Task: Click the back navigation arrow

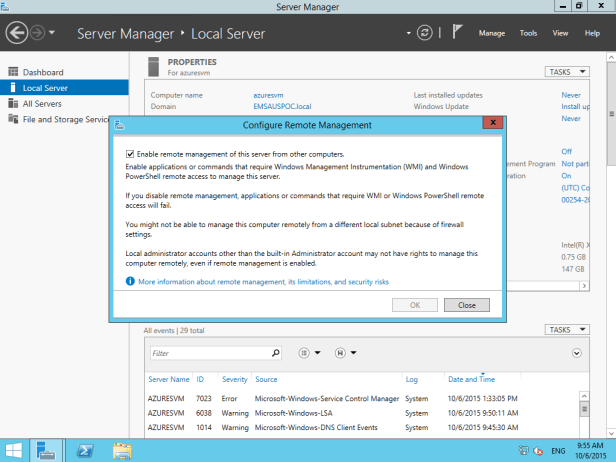Action: [17, 33]
